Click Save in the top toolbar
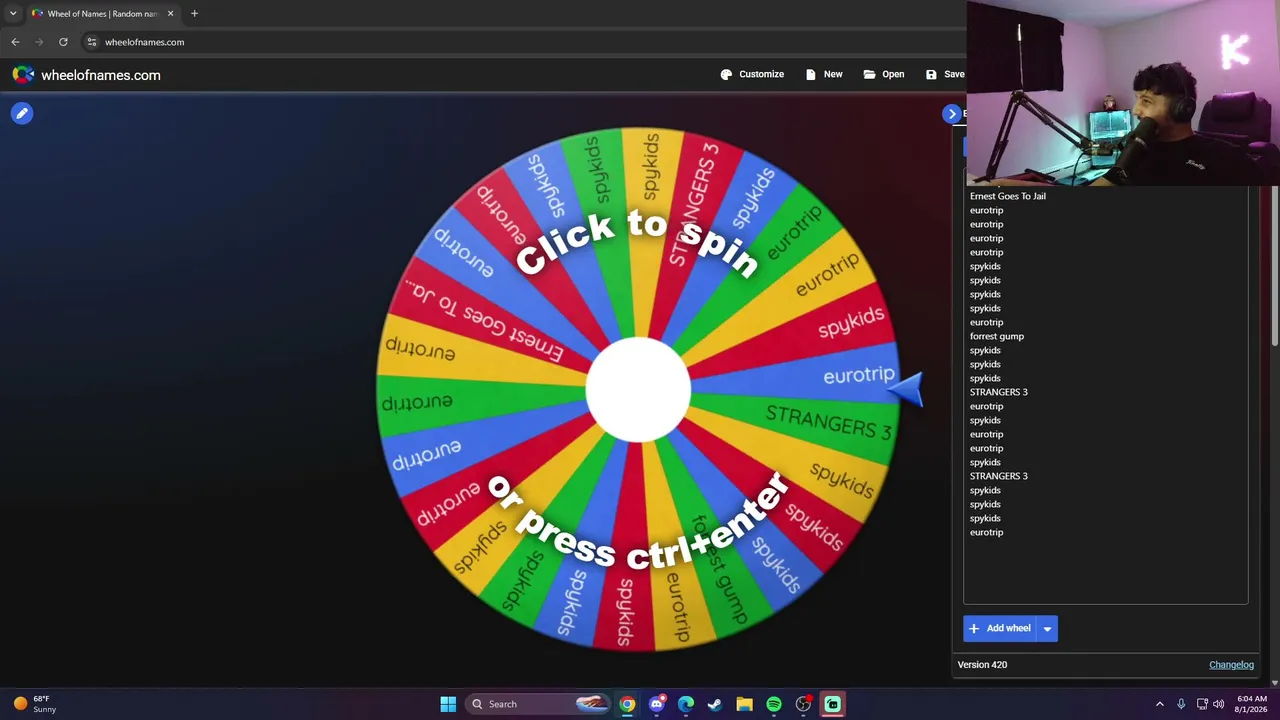This screenshot has height=720, width=1280. coord(945,74)
